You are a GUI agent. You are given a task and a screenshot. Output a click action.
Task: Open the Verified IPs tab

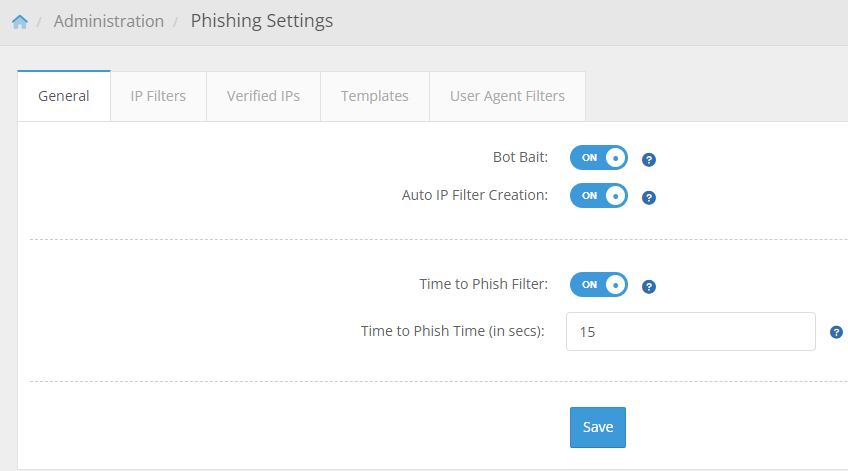(x=263, y=96)
